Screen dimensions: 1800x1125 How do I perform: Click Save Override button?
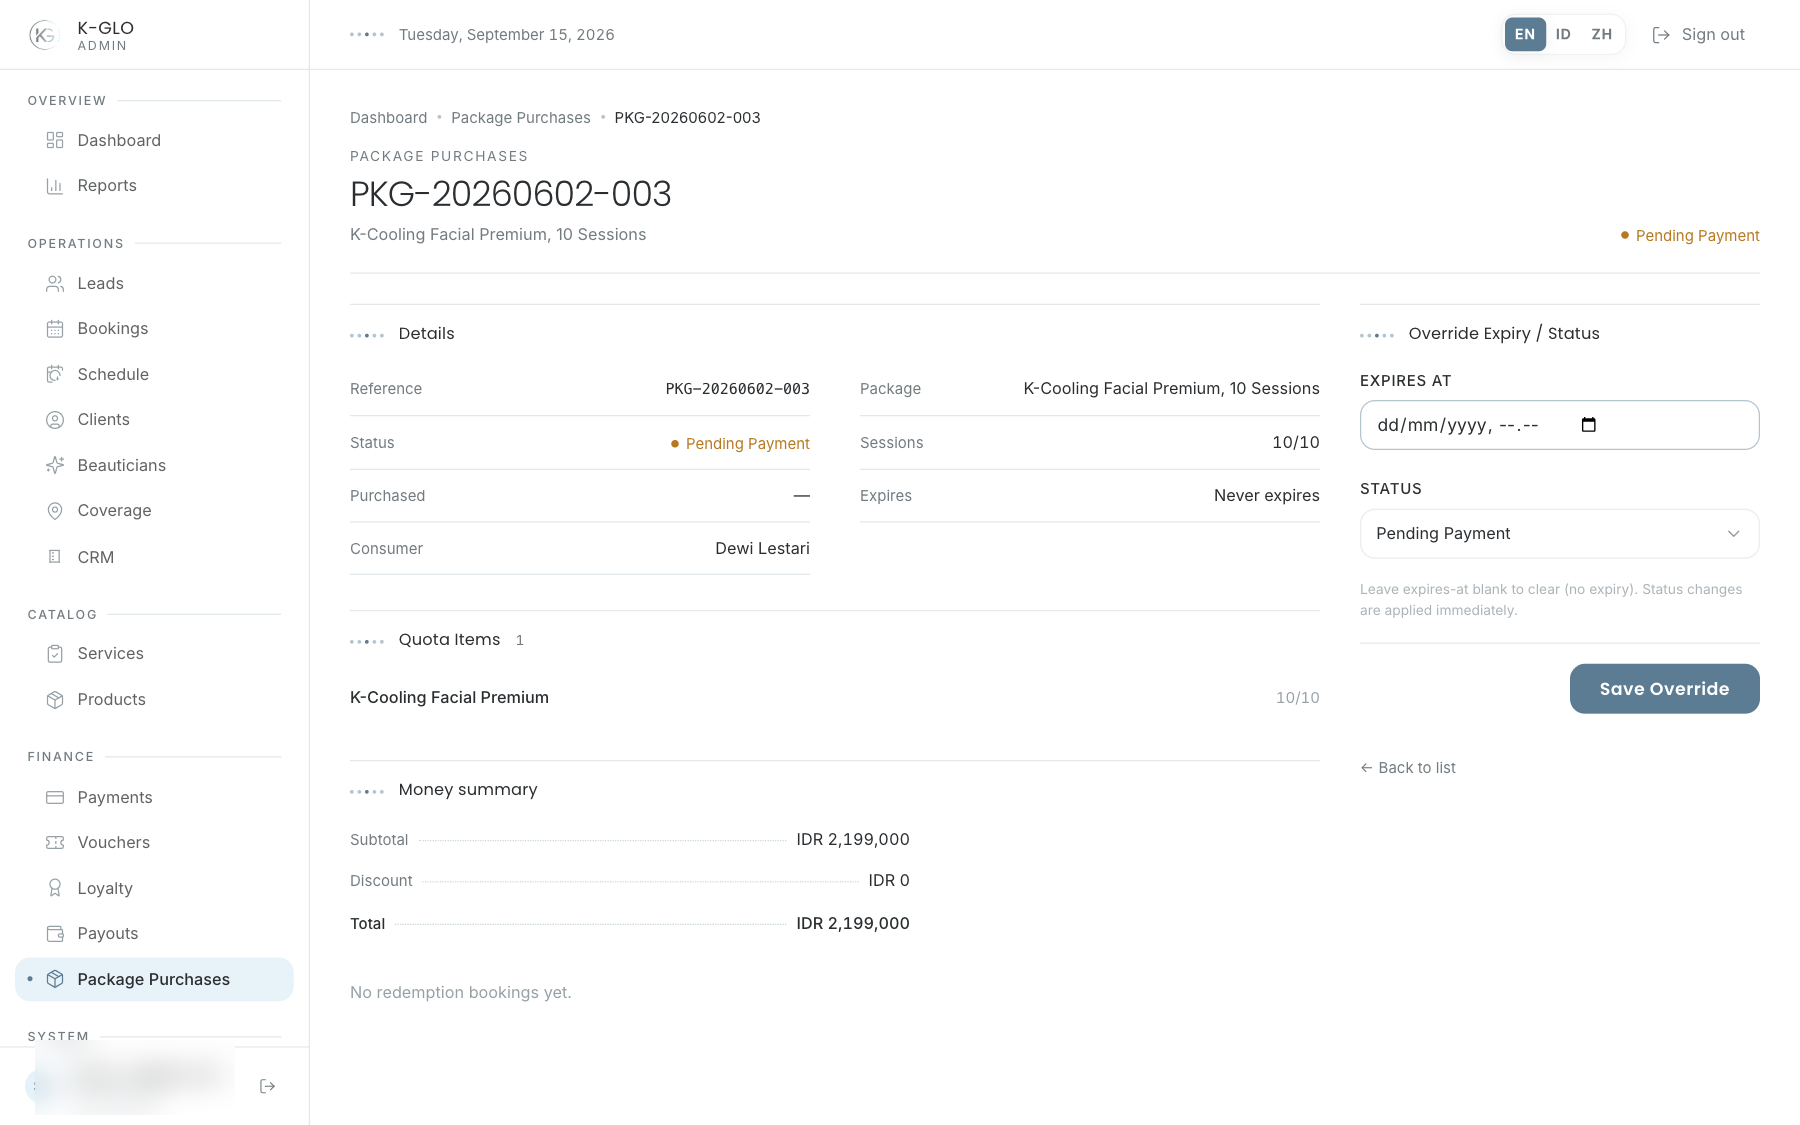(x=1664, y=689)
